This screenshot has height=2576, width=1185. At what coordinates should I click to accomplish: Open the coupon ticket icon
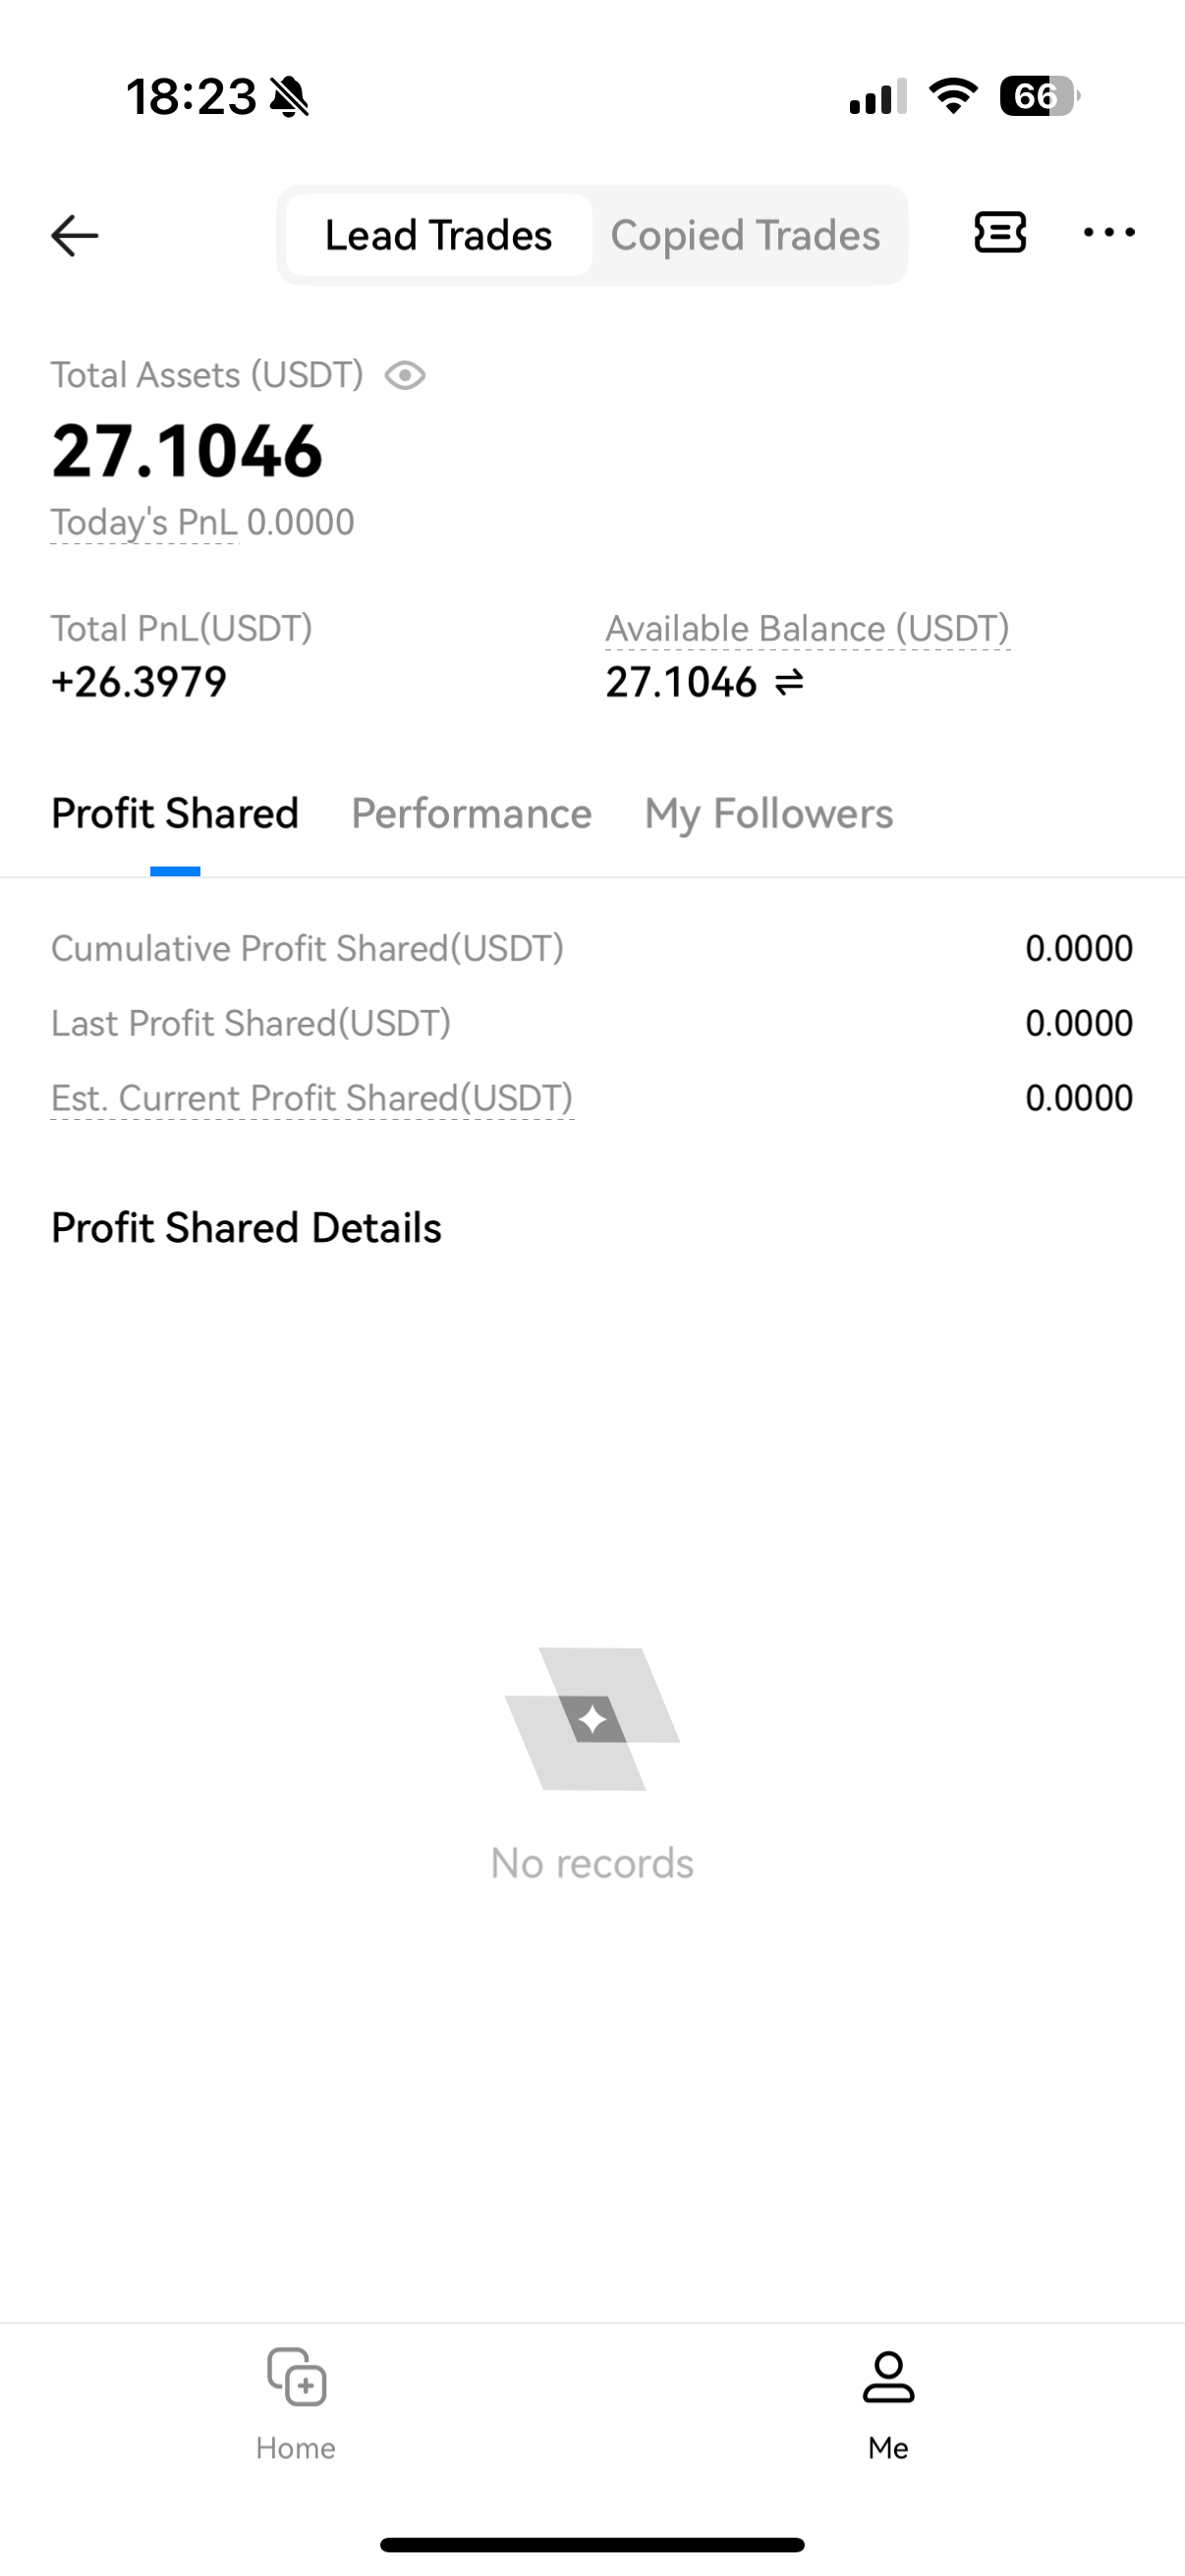[999, 233]
